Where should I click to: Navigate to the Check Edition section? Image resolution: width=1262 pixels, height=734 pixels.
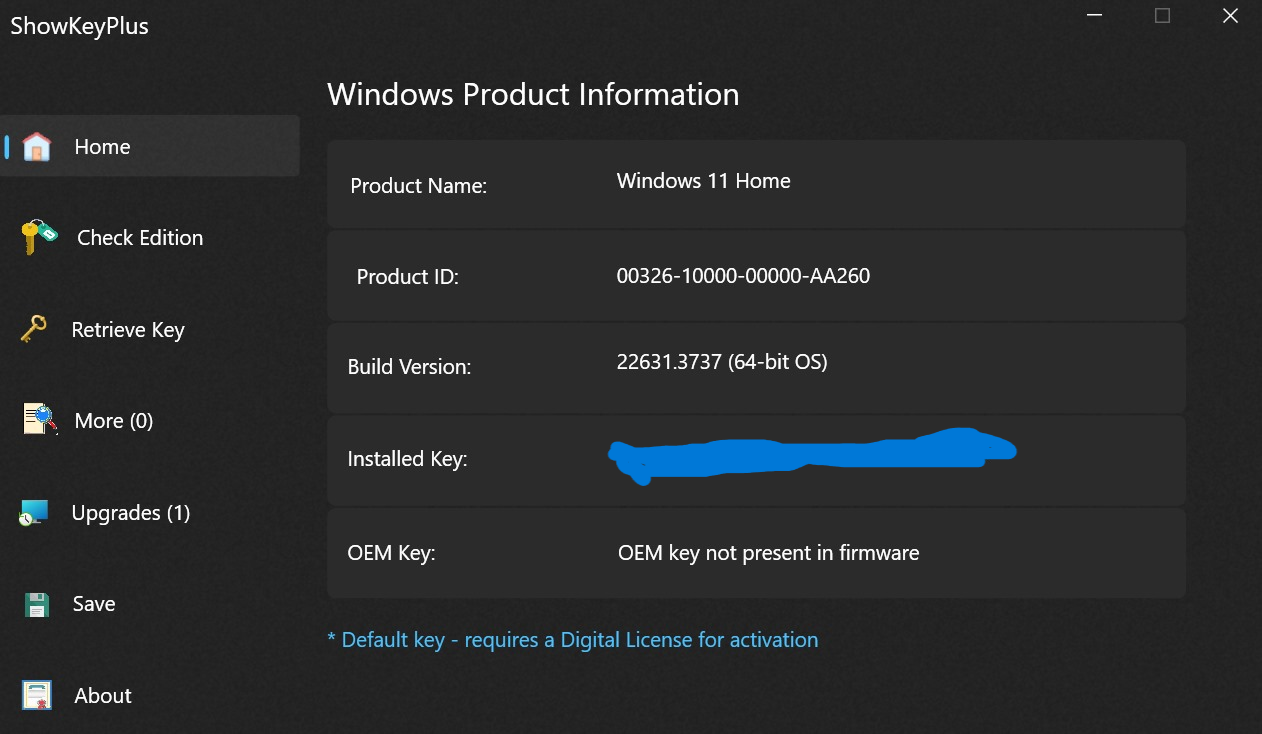point(139,237)
